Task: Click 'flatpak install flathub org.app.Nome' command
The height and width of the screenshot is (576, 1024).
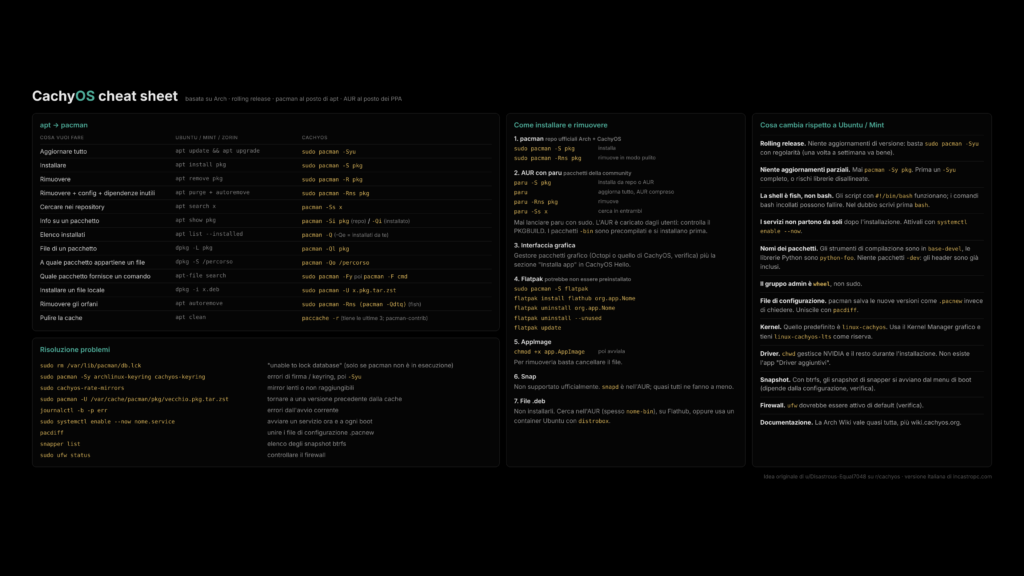Action: [x=575, y=298]
